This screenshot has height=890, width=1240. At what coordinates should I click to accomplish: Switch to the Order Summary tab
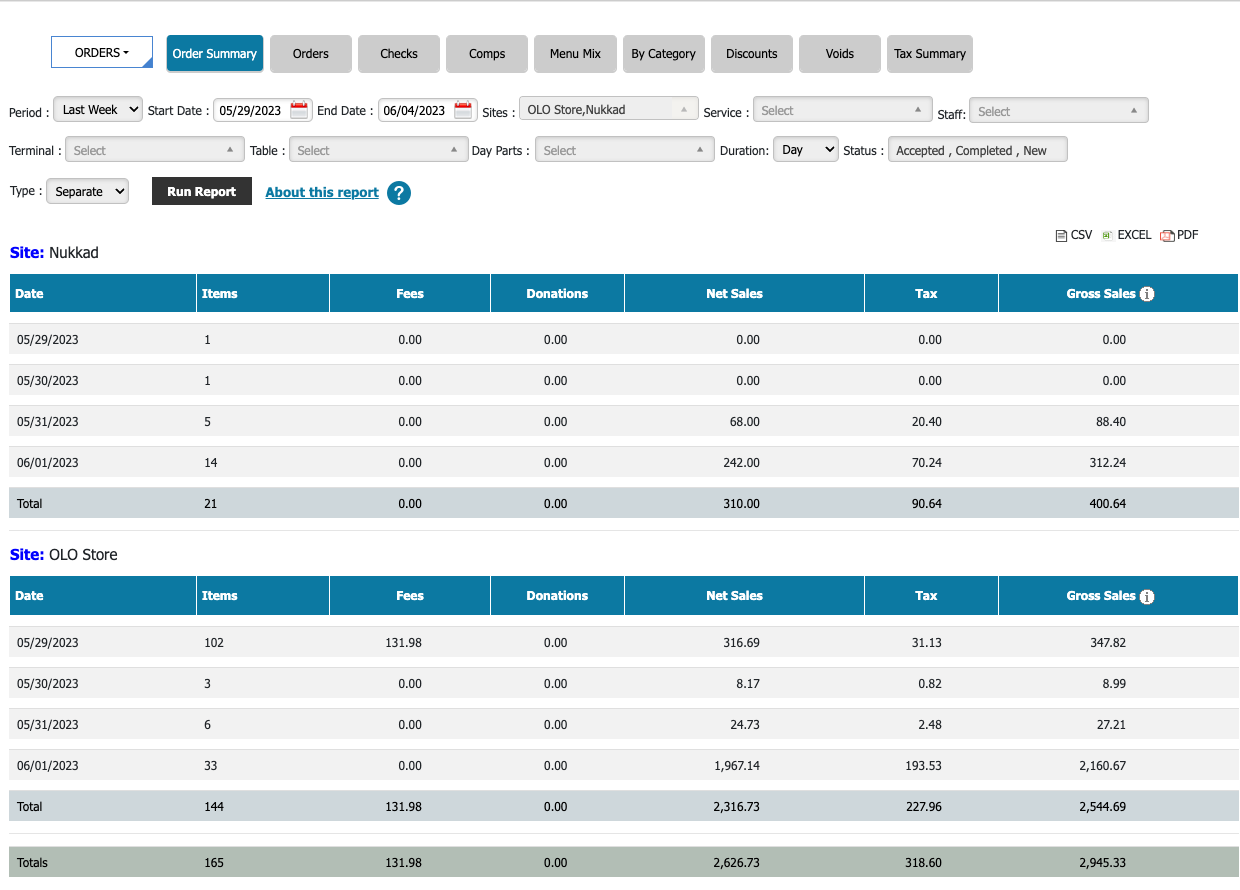[215, 54]
